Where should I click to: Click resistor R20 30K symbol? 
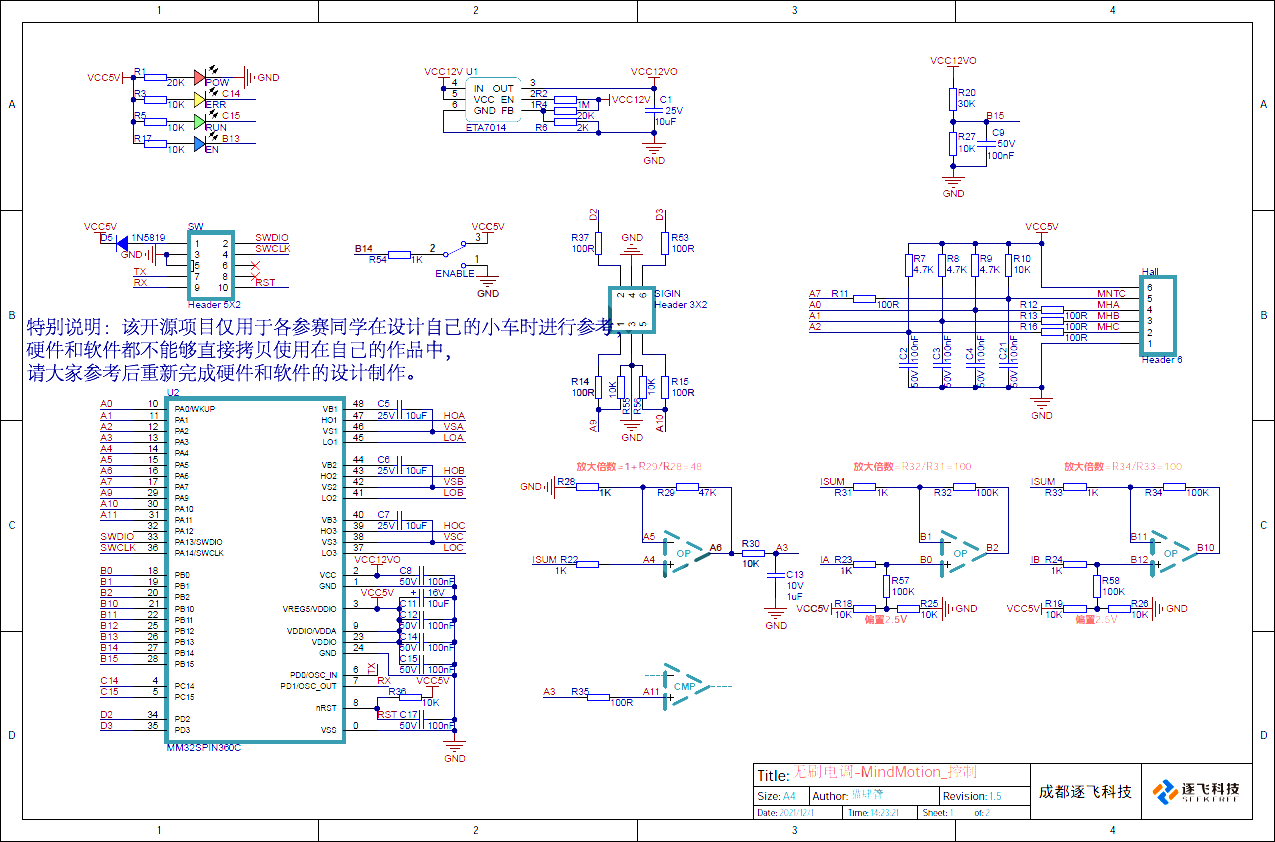click(x=953, y=98)
